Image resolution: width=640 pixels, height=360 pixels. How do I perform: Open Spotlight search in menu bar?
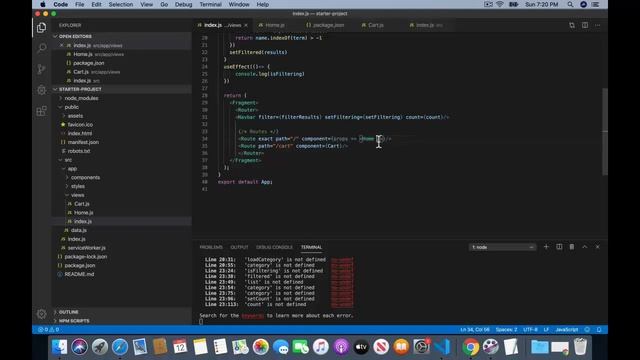click(570, 4)
